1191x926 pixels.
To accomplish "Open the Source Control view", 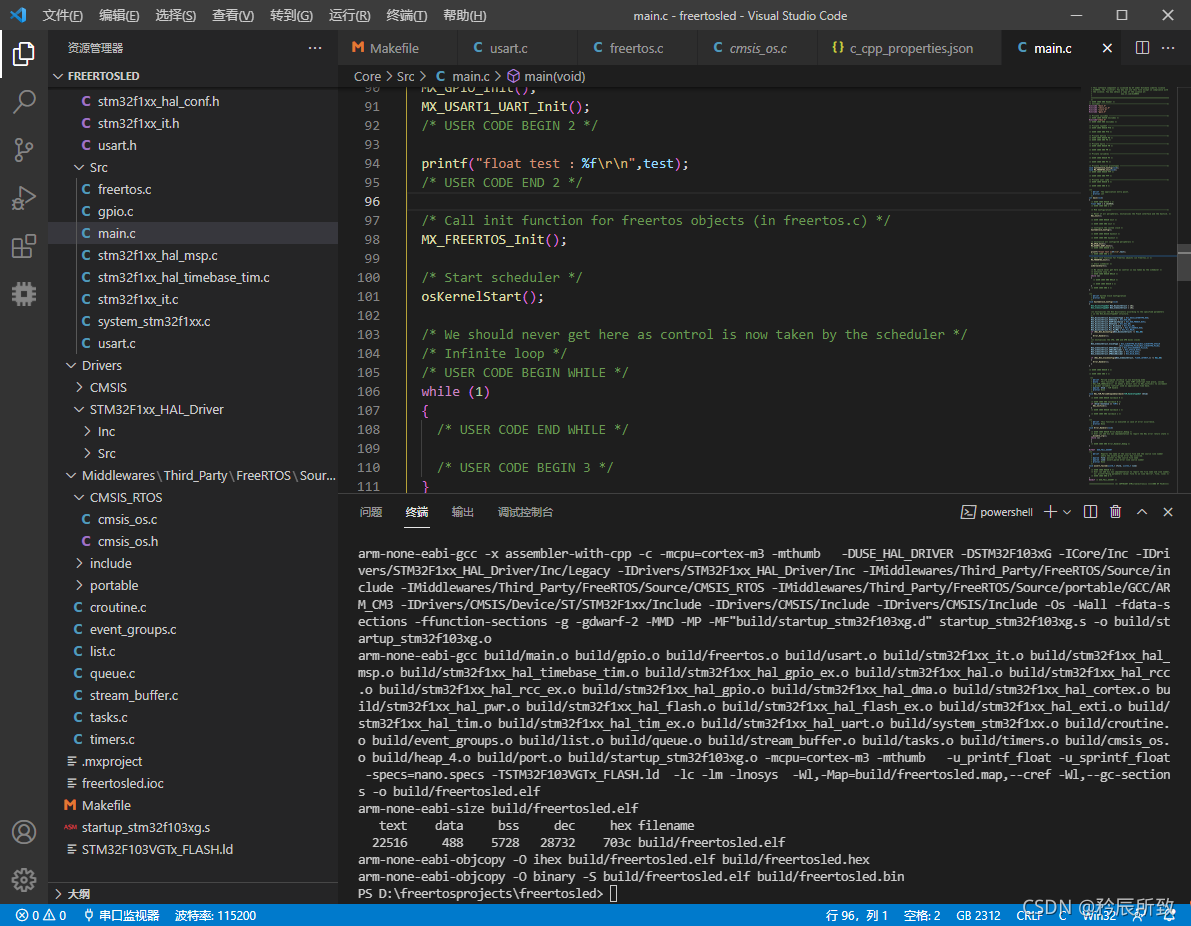I will point(24,150).
